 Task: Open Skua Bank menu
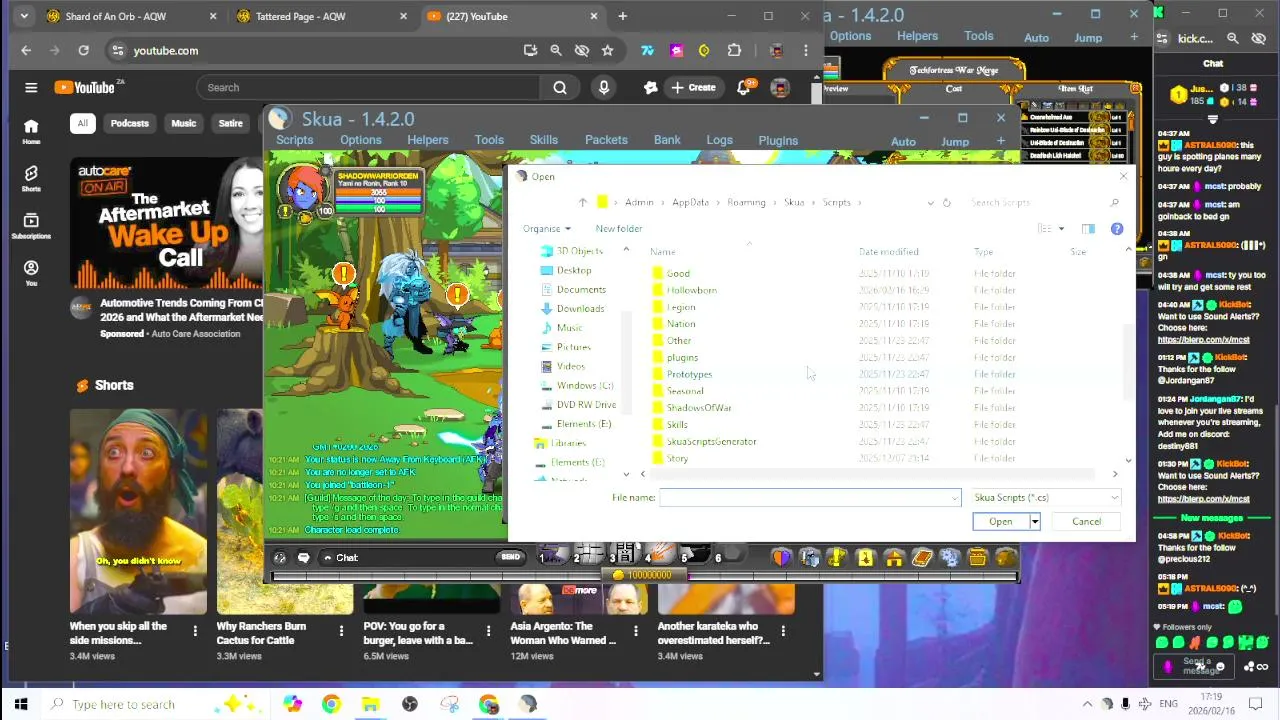667,140
